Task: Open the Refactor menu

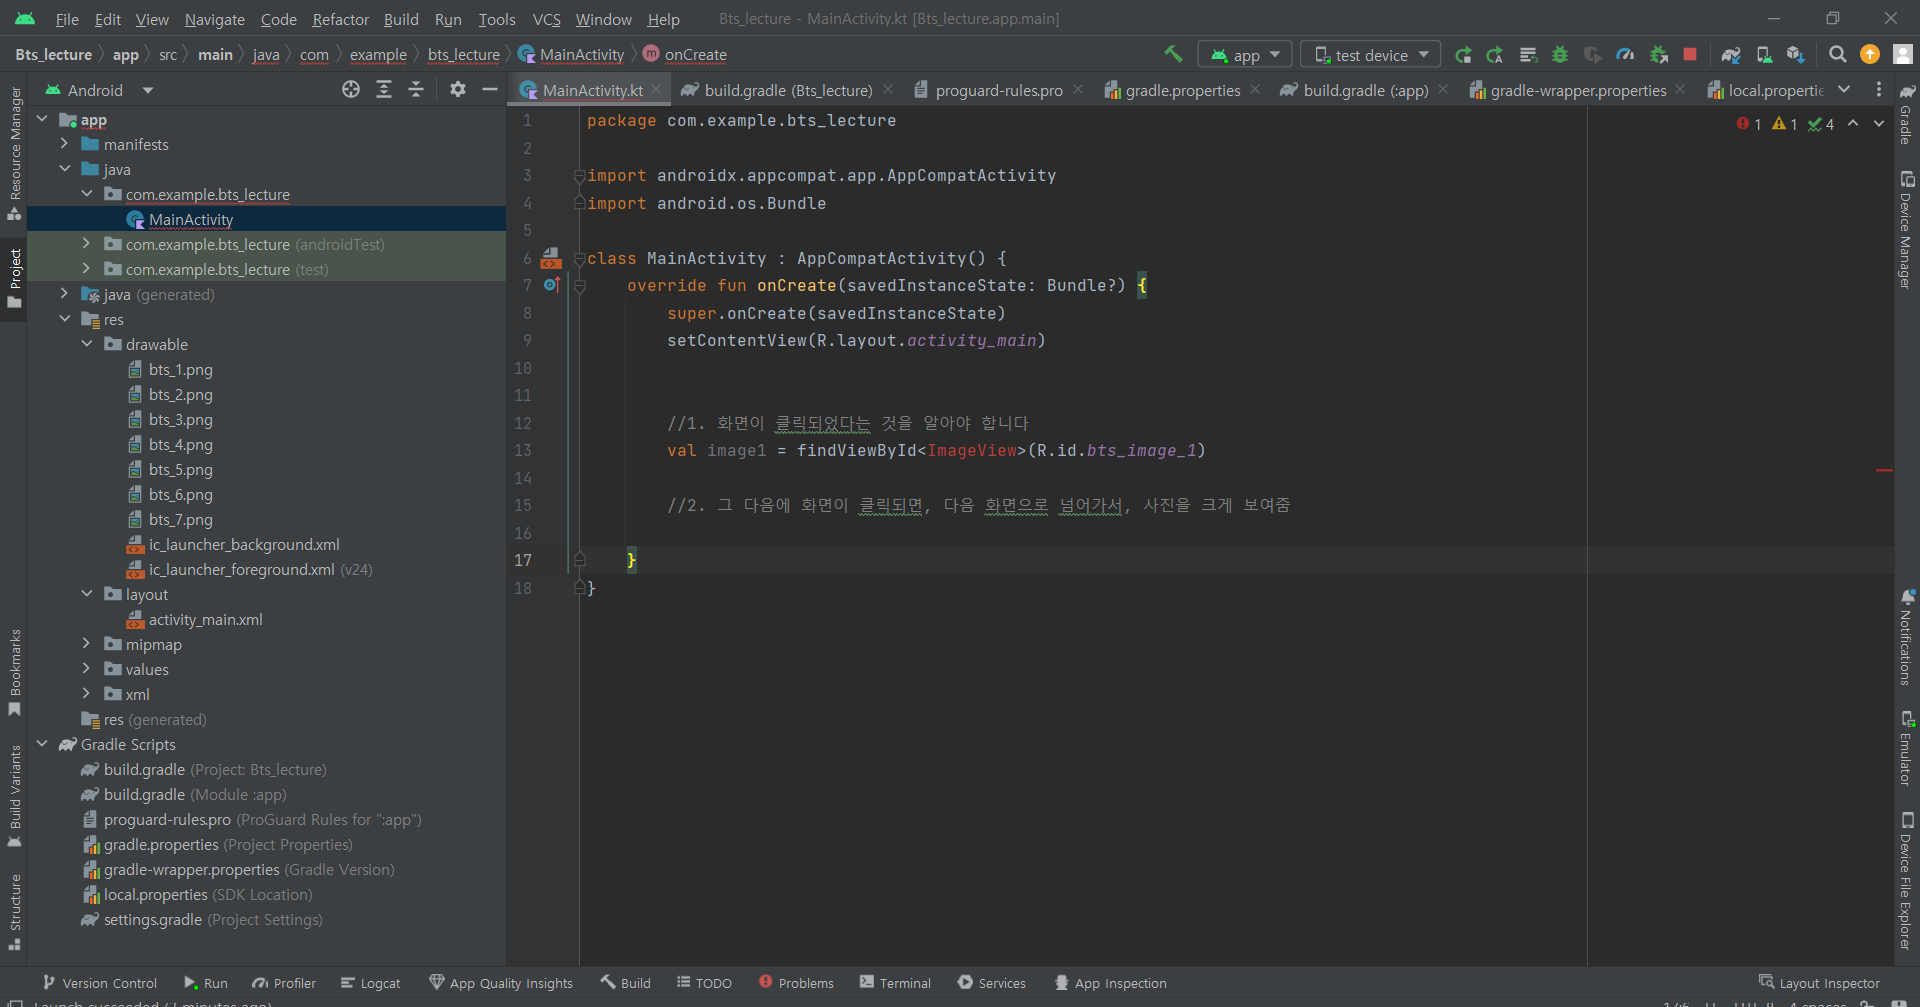Action: [340, 19]
